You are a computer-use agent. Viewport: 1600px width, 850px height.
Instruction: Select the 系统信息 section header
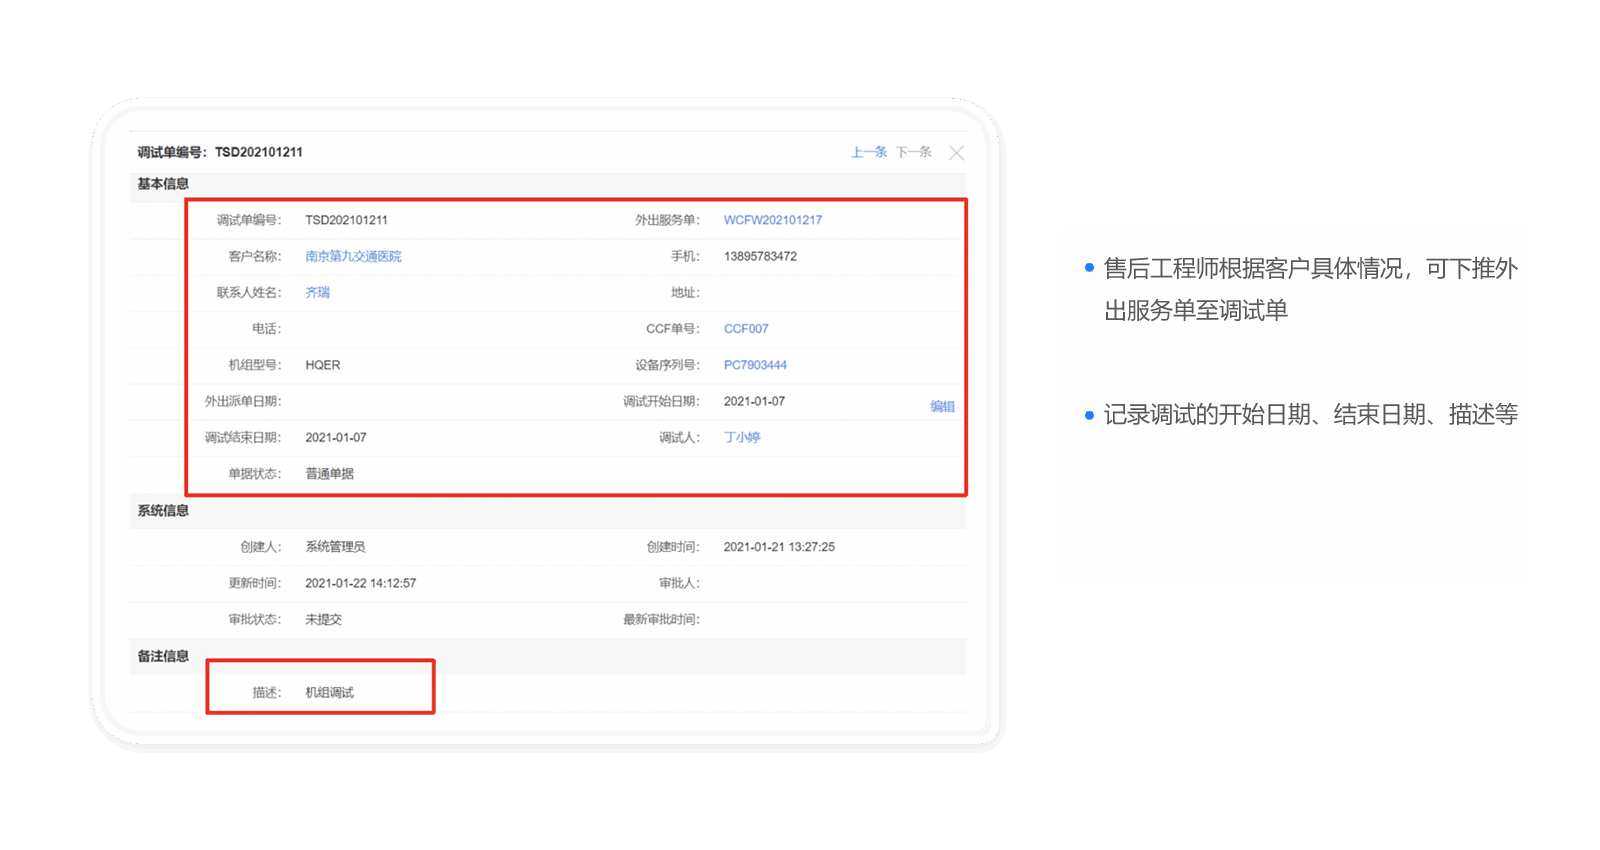tap(163, 511)
